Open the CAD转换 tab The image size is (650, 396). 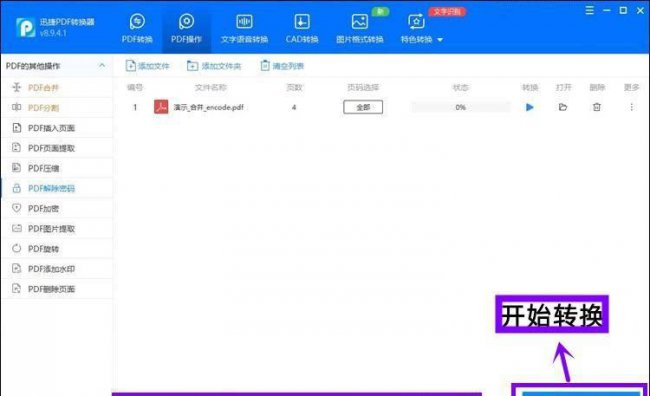click(x=302, y=29)
